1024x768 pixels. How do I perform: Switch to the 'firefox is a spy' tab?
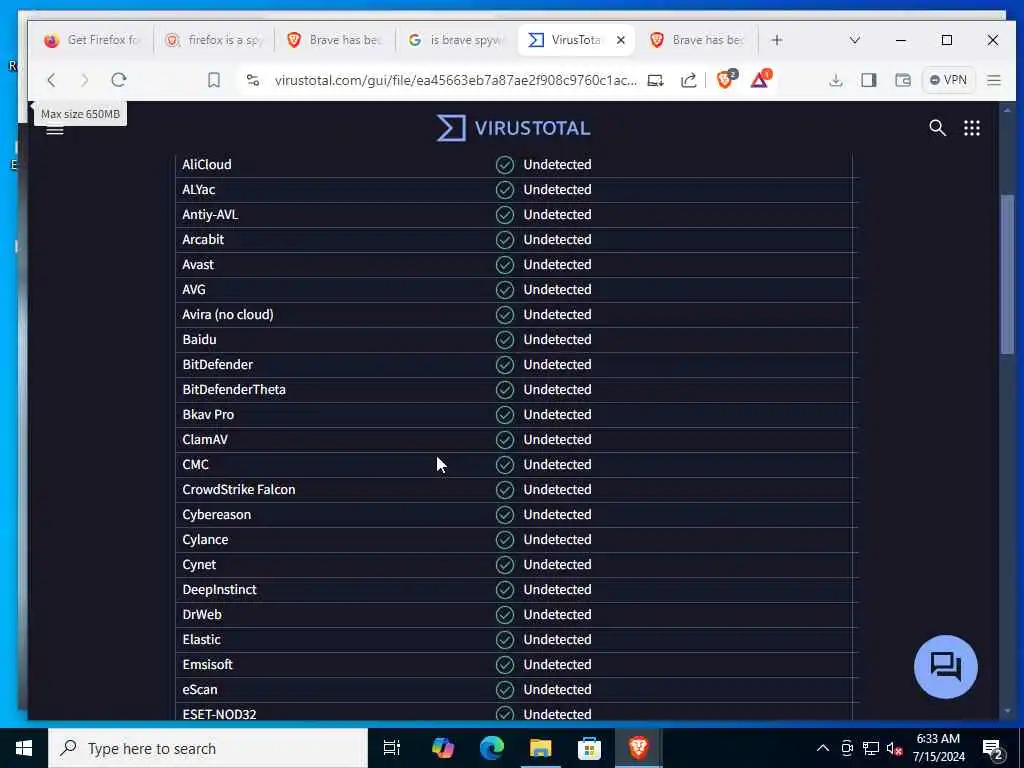point(214,40)
